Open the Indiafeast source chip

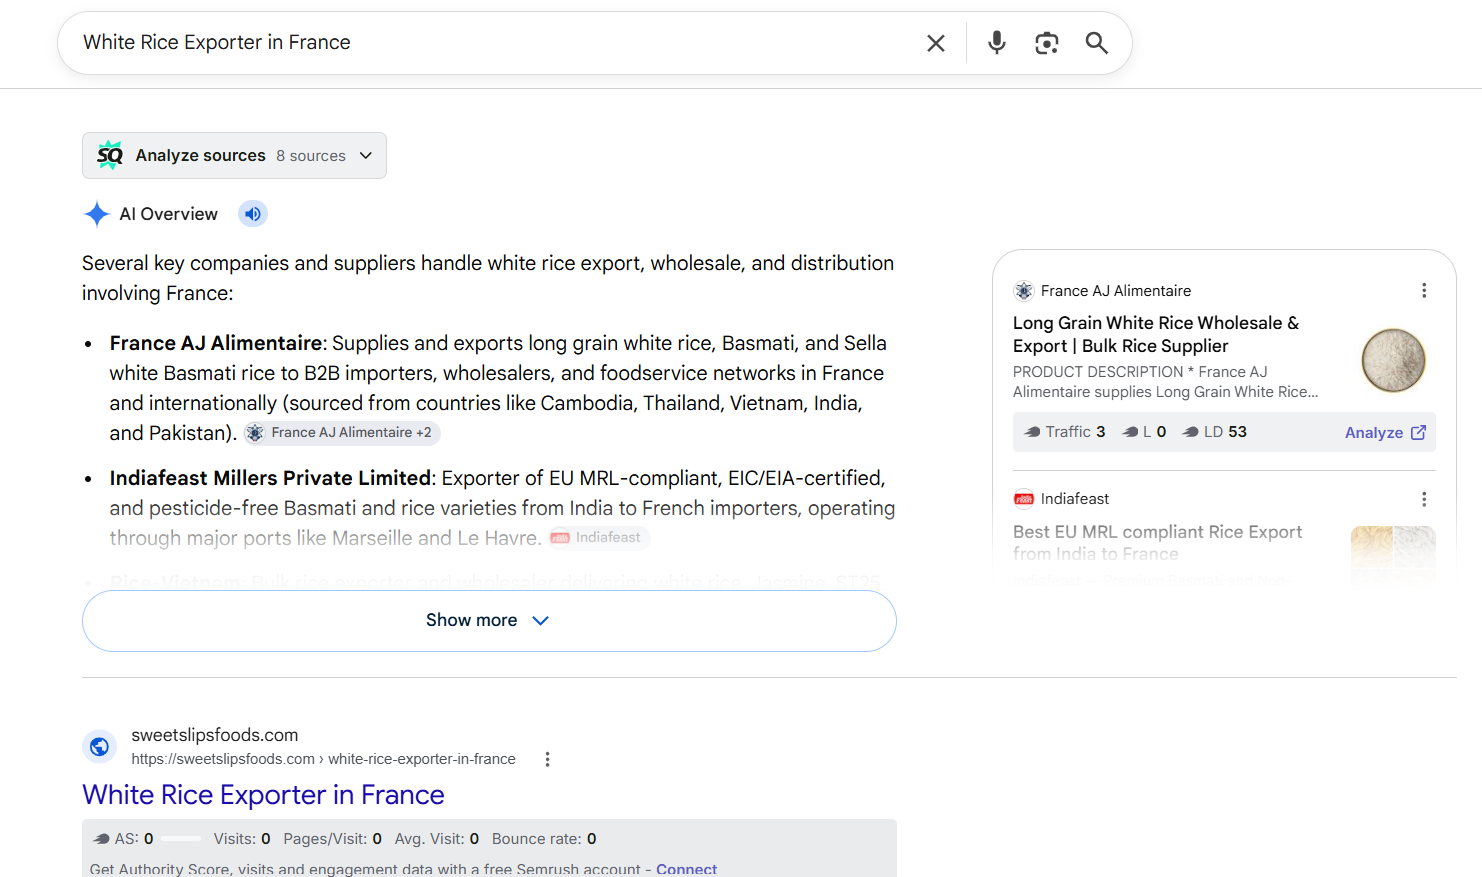click(599, 537)
